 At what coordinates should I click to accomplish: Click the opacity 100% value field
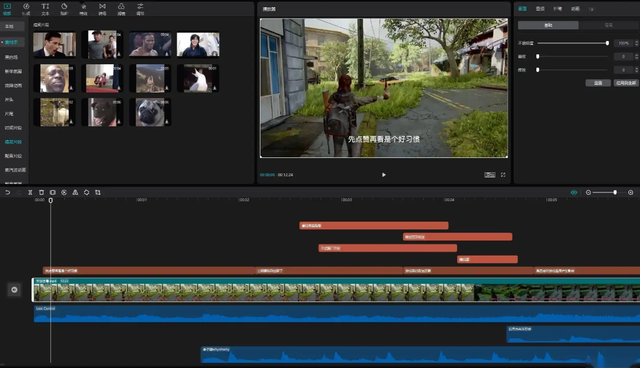tap(623, 43)
